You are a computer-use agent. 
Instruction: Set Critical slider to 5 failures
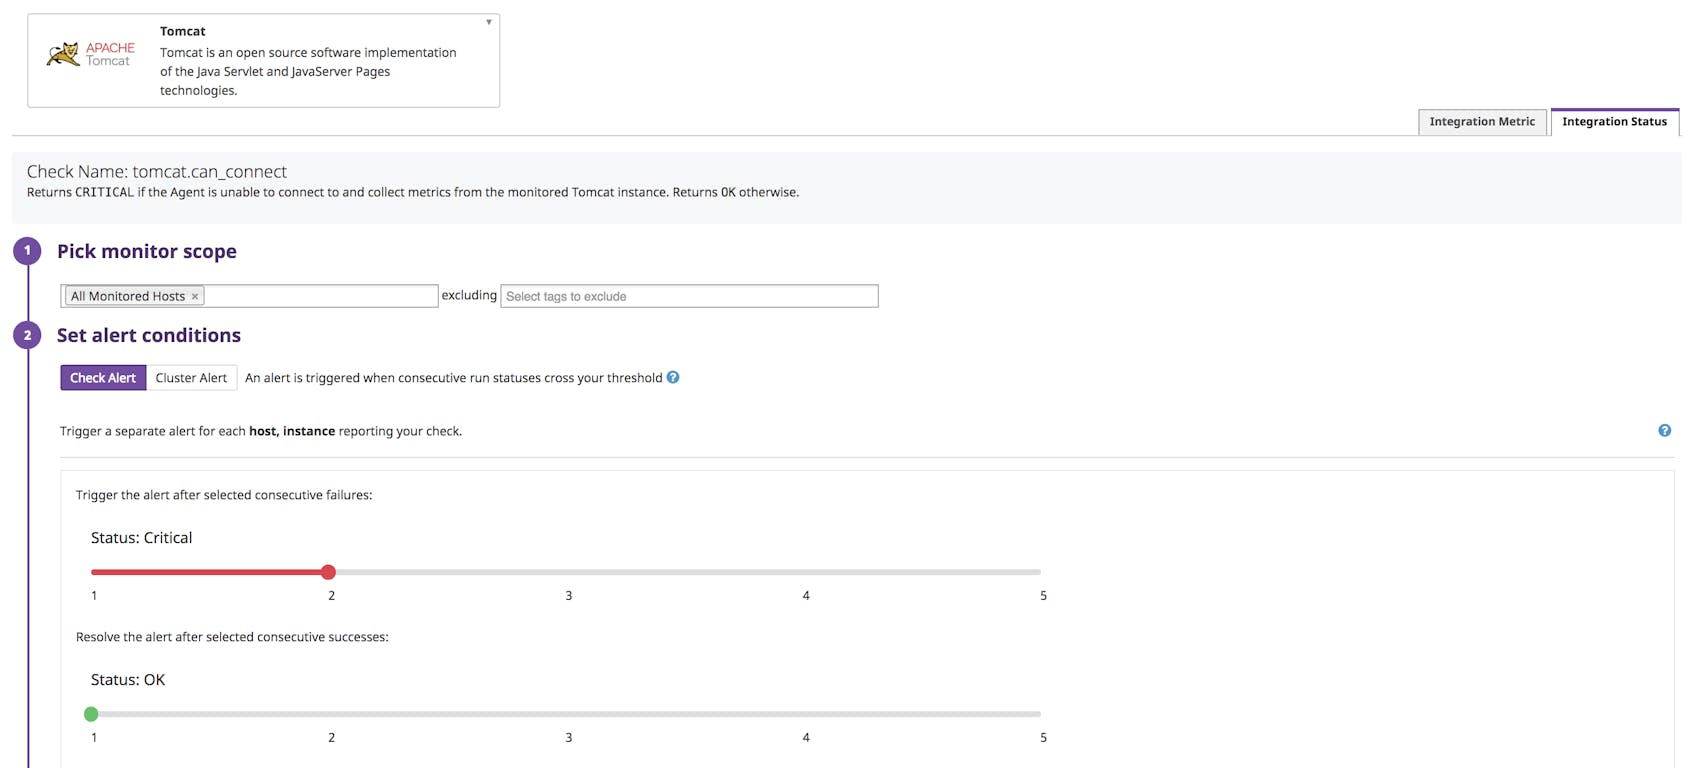click(1040, 572)
